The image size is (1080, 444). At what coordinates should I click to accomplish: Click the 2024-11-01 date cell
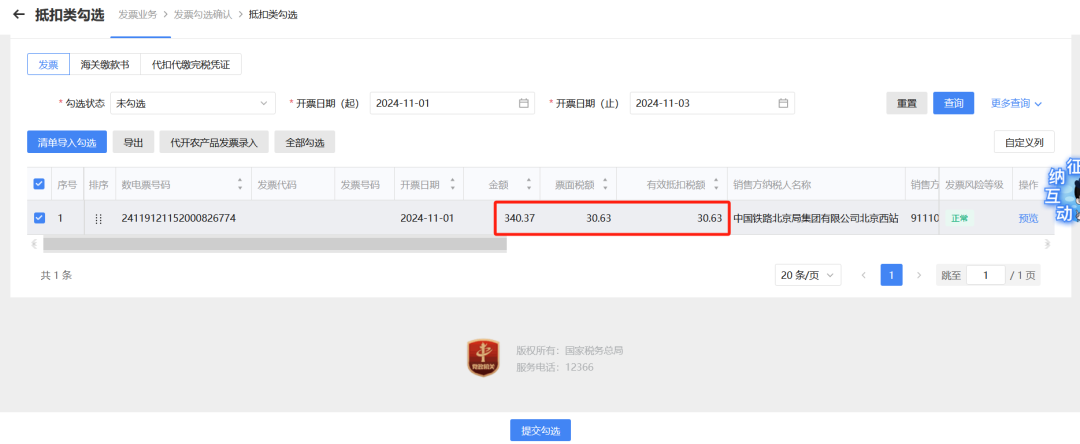[x=427, y=218]
